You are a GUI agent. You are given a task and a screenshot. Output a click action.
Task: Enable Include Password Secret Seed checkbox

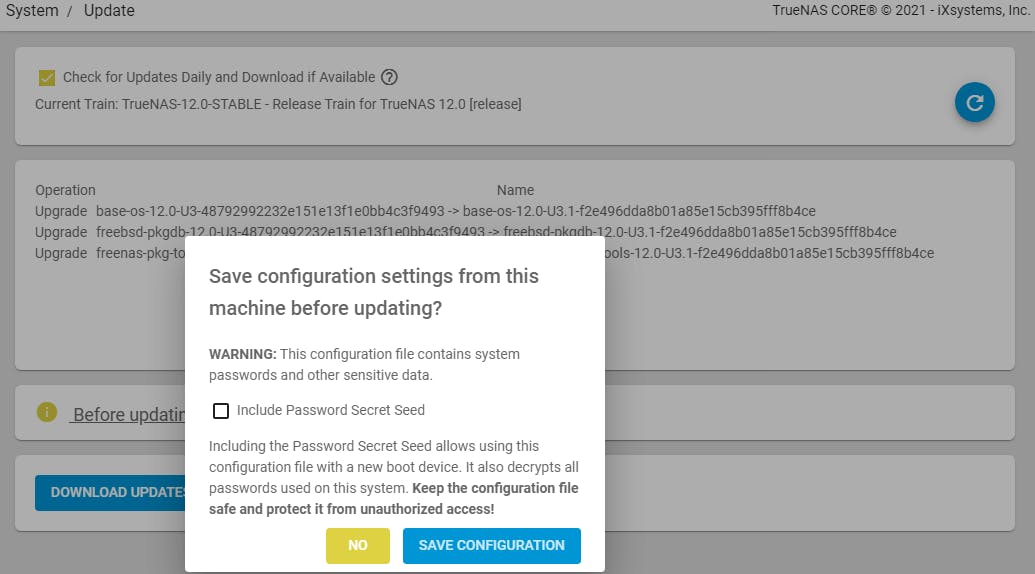(221, 410)
